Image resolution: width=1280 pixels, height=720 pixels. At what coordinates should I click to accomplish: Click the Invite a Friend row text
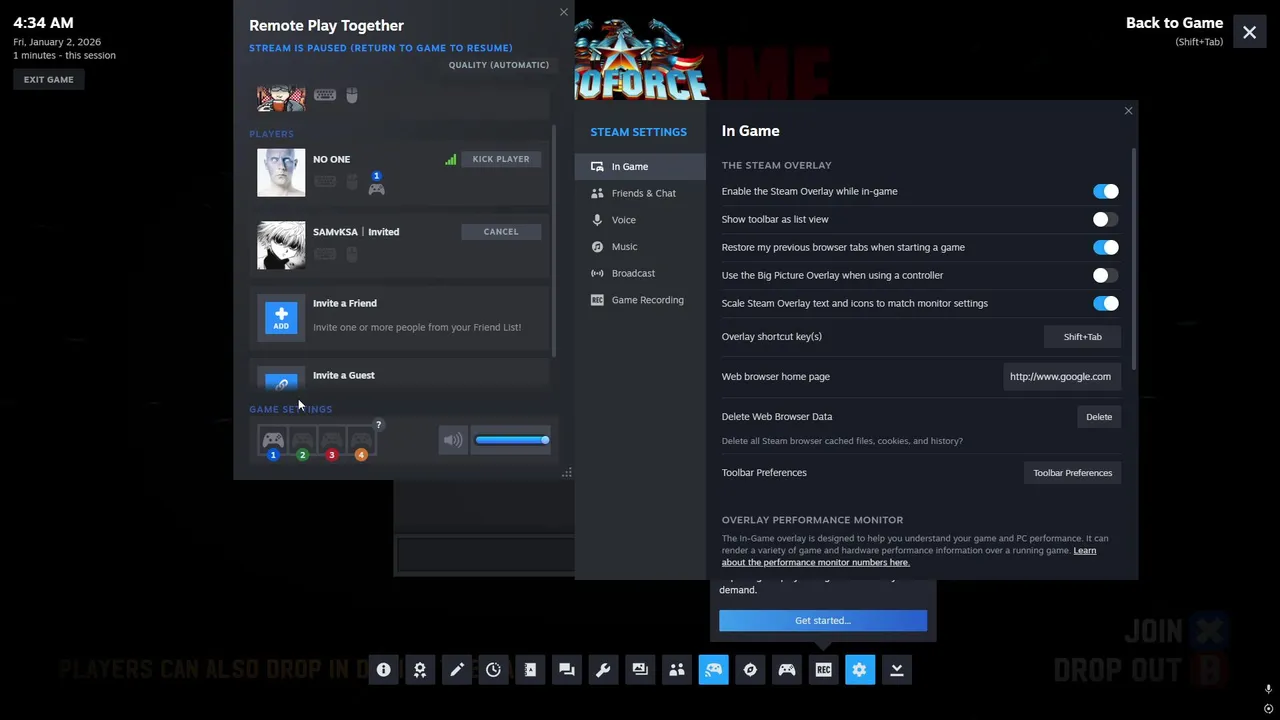tap(345, 304)
